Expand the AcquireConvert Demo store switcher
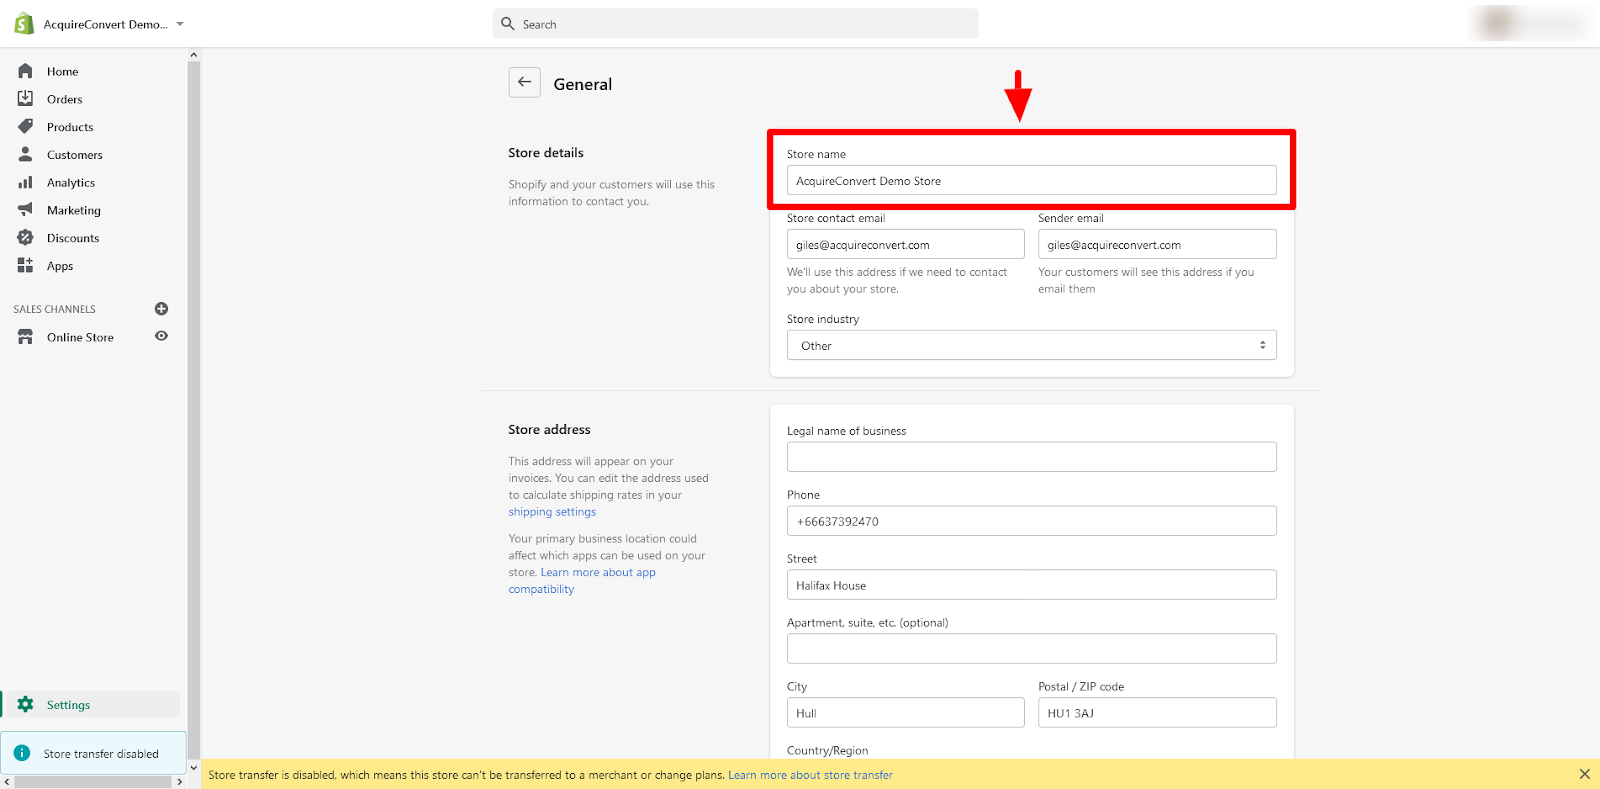Image resolution: width=1600 pixels, height=789 pixels. pos(180,24)
